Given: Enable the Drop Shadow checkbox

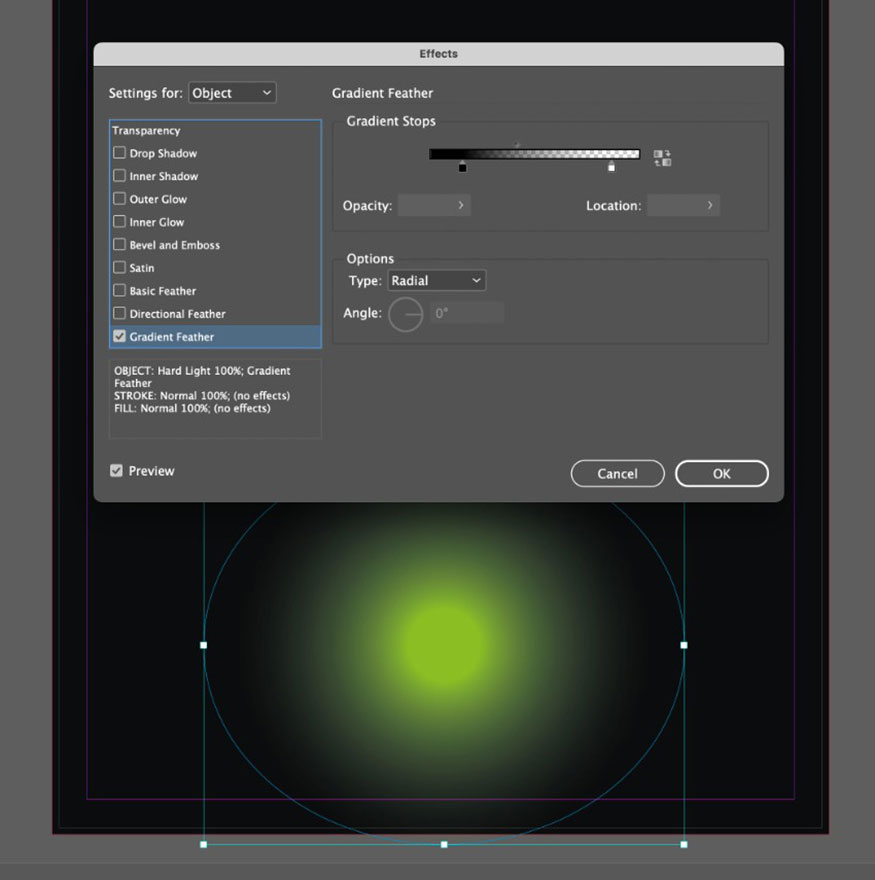Looking at the screenshot, I should pyautogui.click(x=119, y=153).
